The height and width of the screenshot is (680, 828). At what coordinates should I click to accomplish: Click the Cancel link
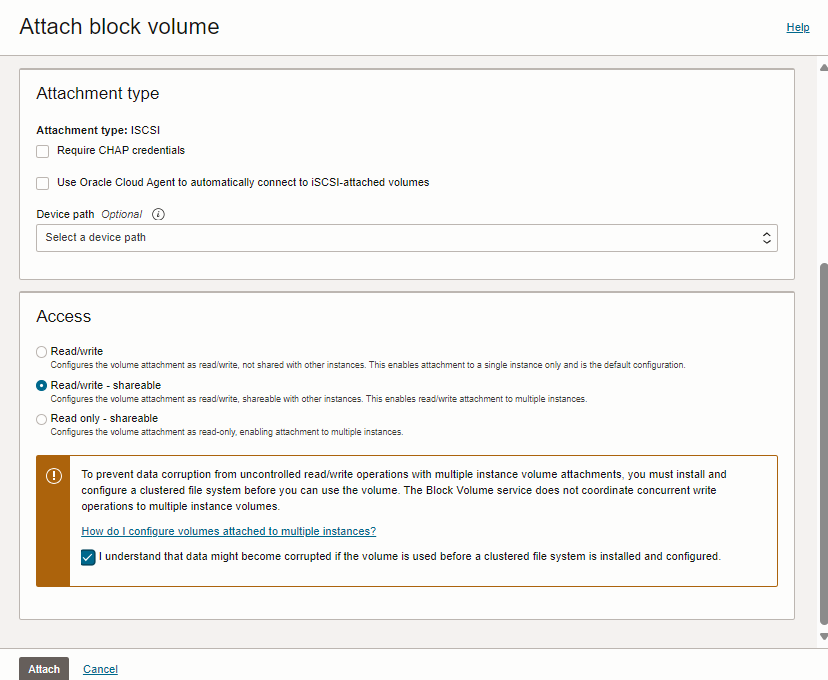(x=100, y=669)
